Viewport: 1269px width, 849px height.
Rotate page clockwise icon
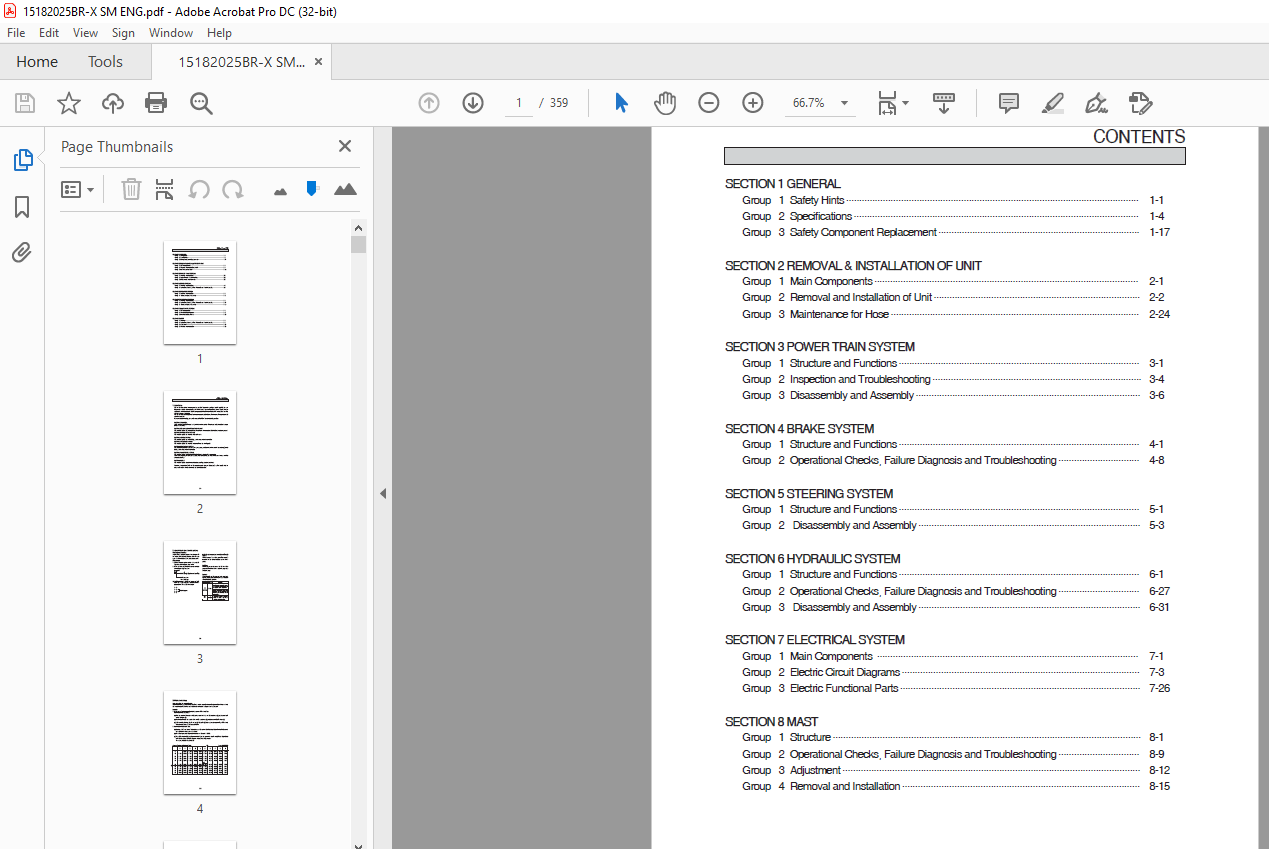[233, 189]
